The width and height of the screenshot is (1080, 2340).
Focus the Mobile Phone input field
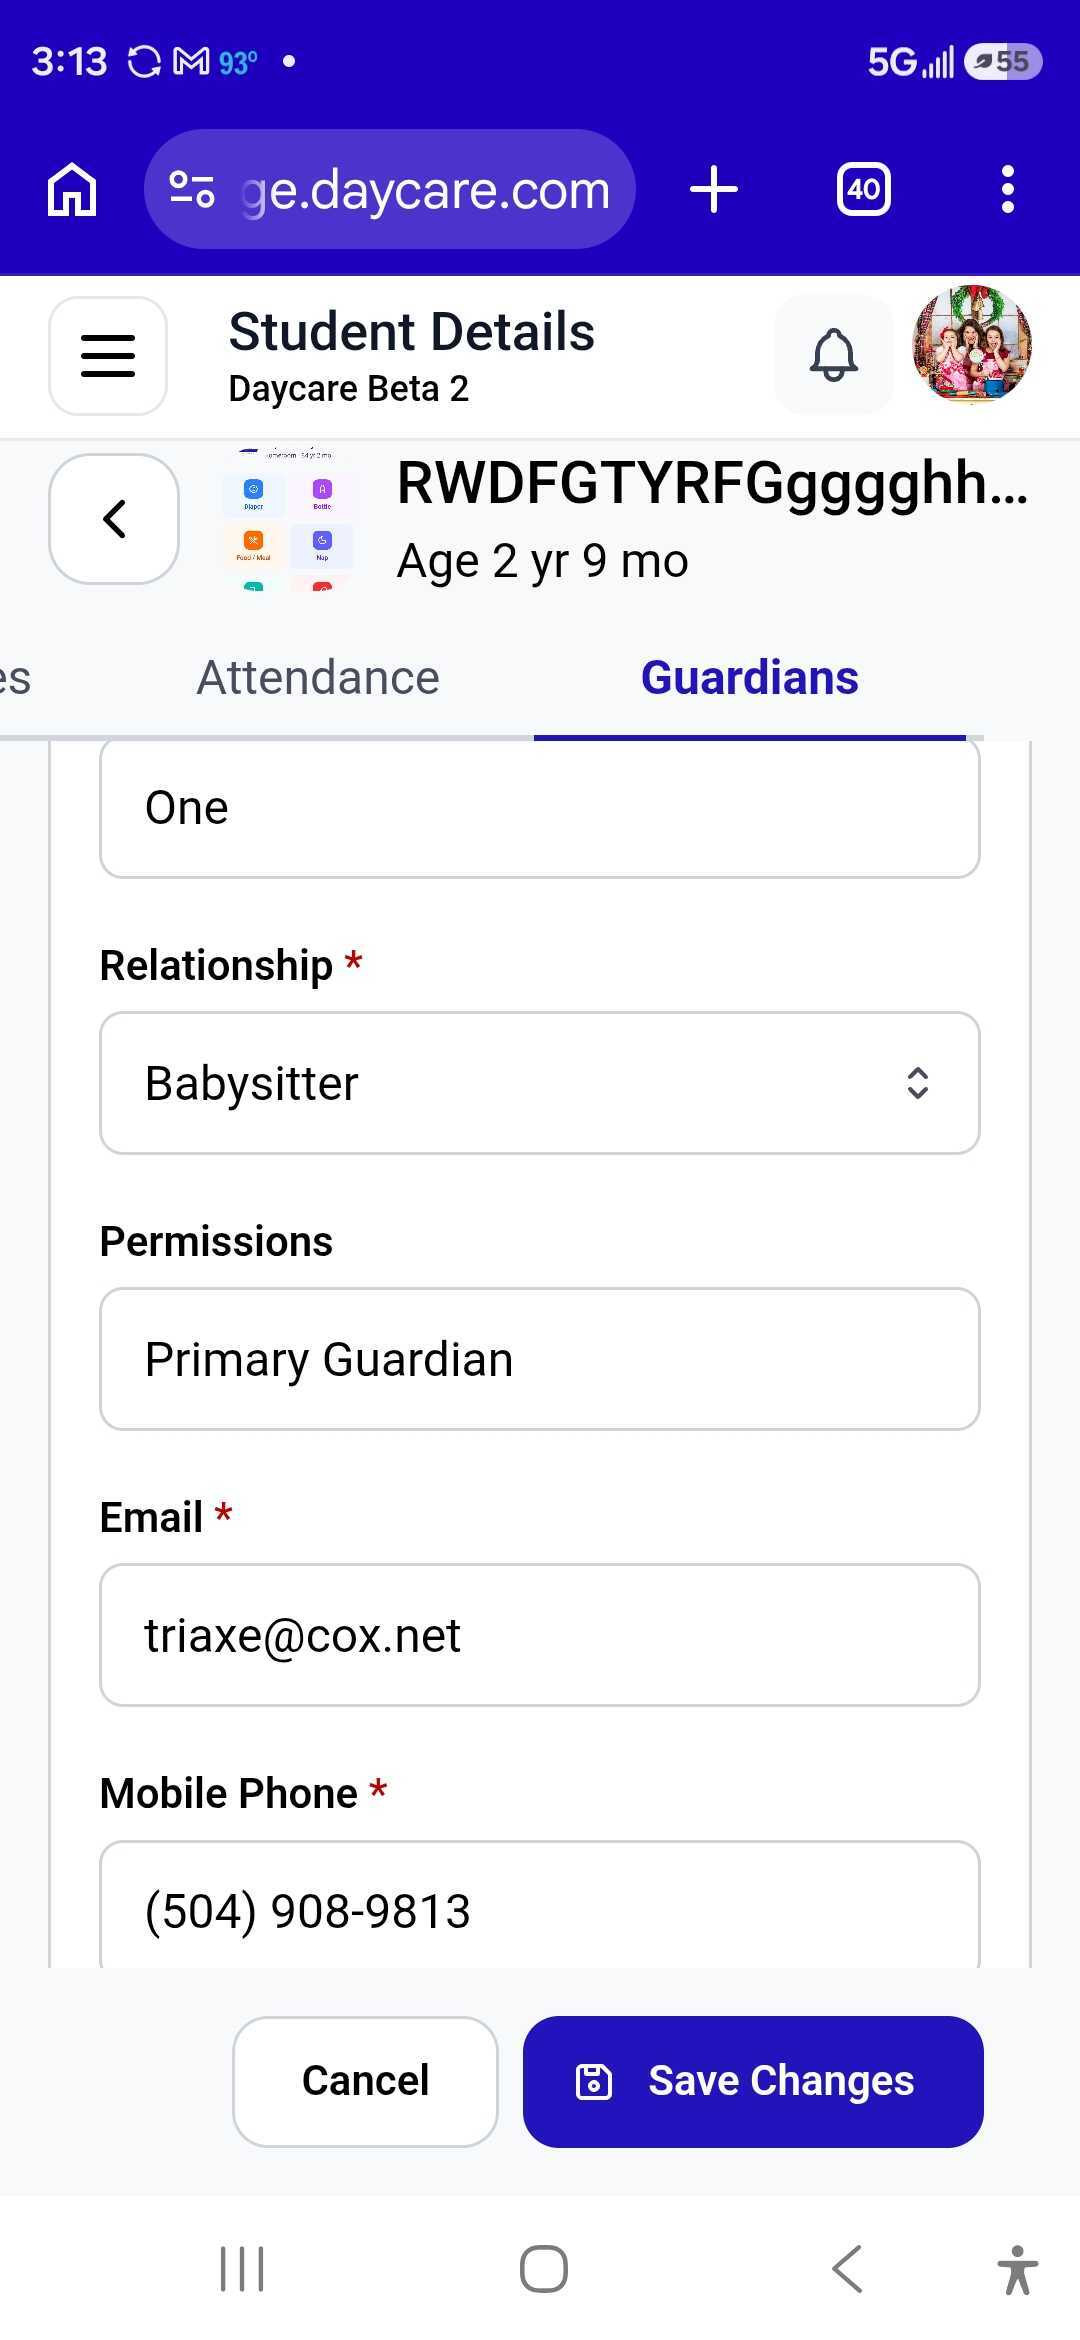click(540, 1905)
